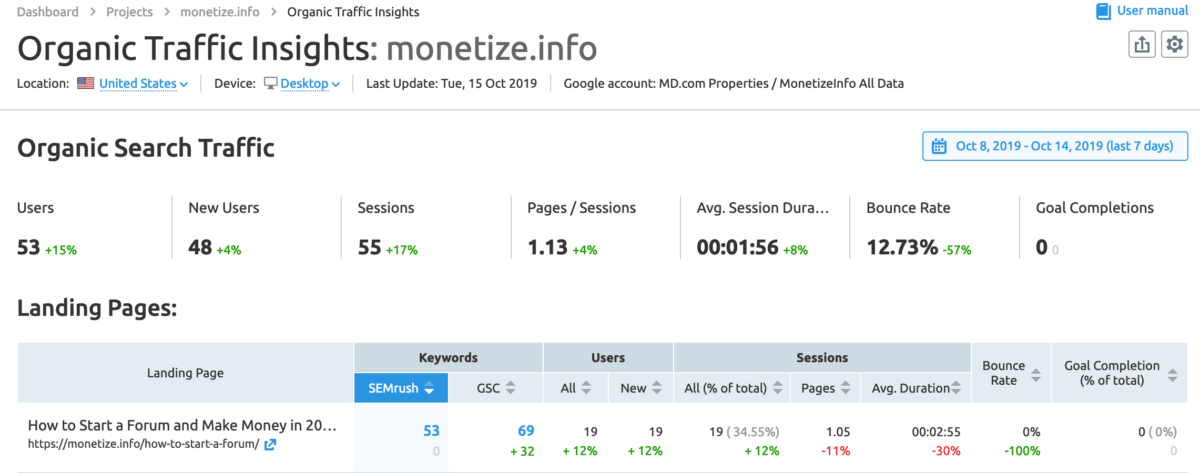Sort by Sessions All (% of total)

point(732,387)
